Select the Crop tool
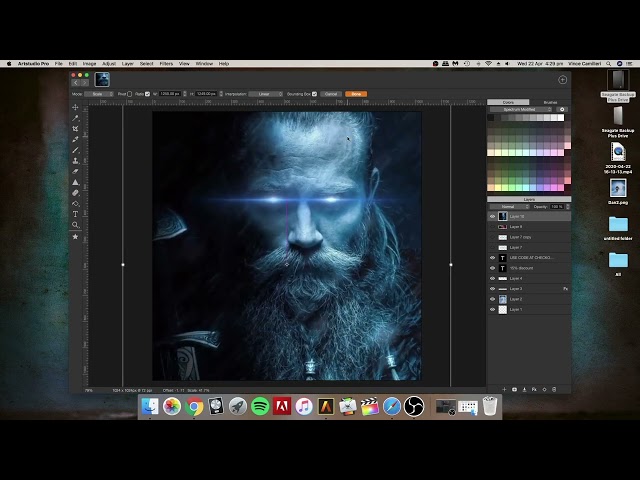The height and width of the screenshot is (480, 640). (x=76, y=129)
